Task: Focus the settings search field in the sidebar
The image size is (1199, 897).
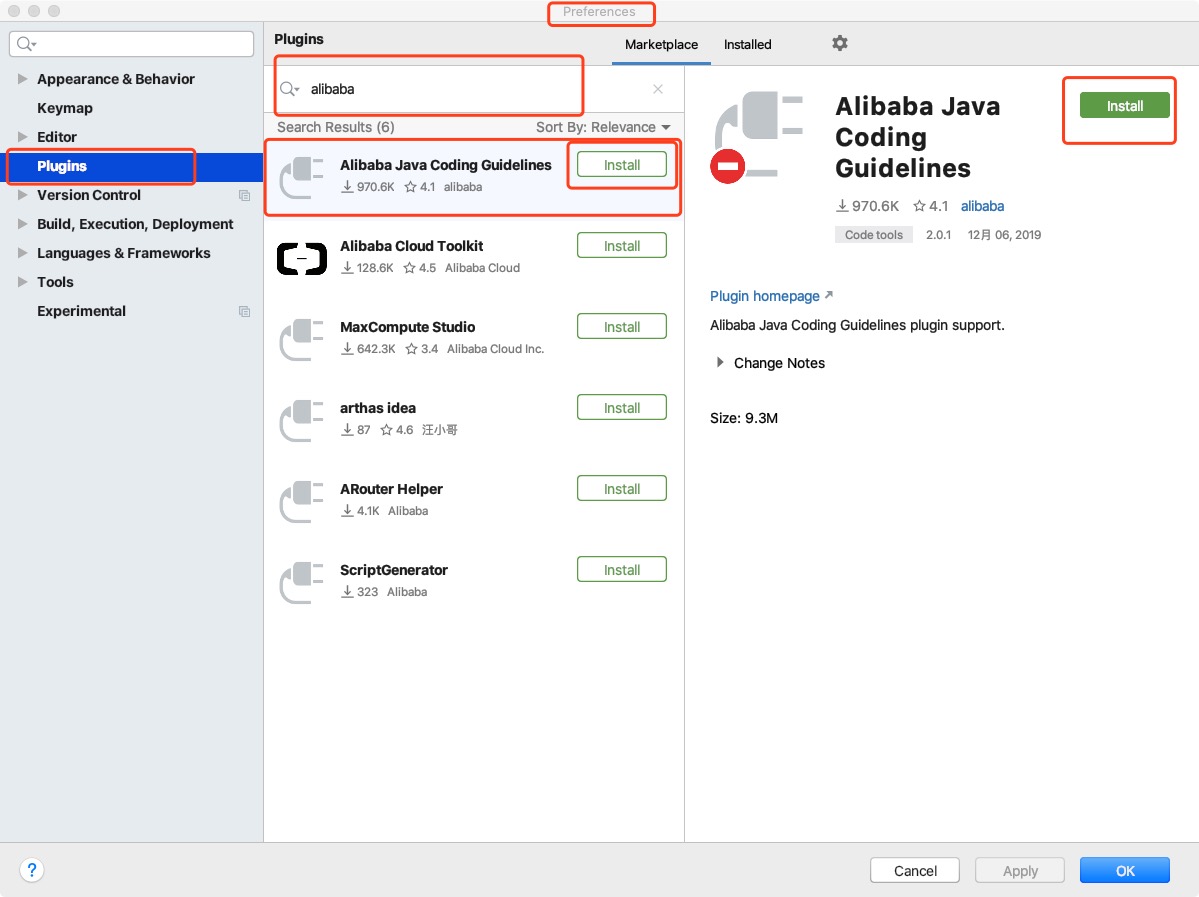Action: [x=132, y=44]
